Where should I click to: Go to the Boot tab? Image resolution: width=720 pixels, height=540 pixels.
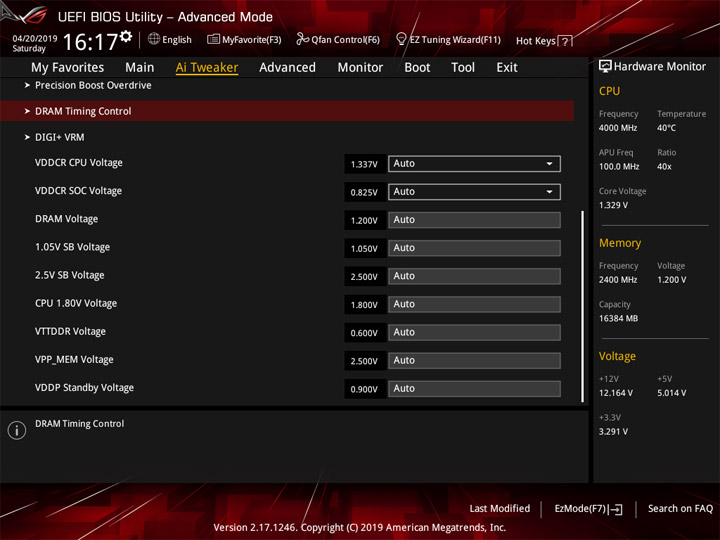[x=417, y=68]
